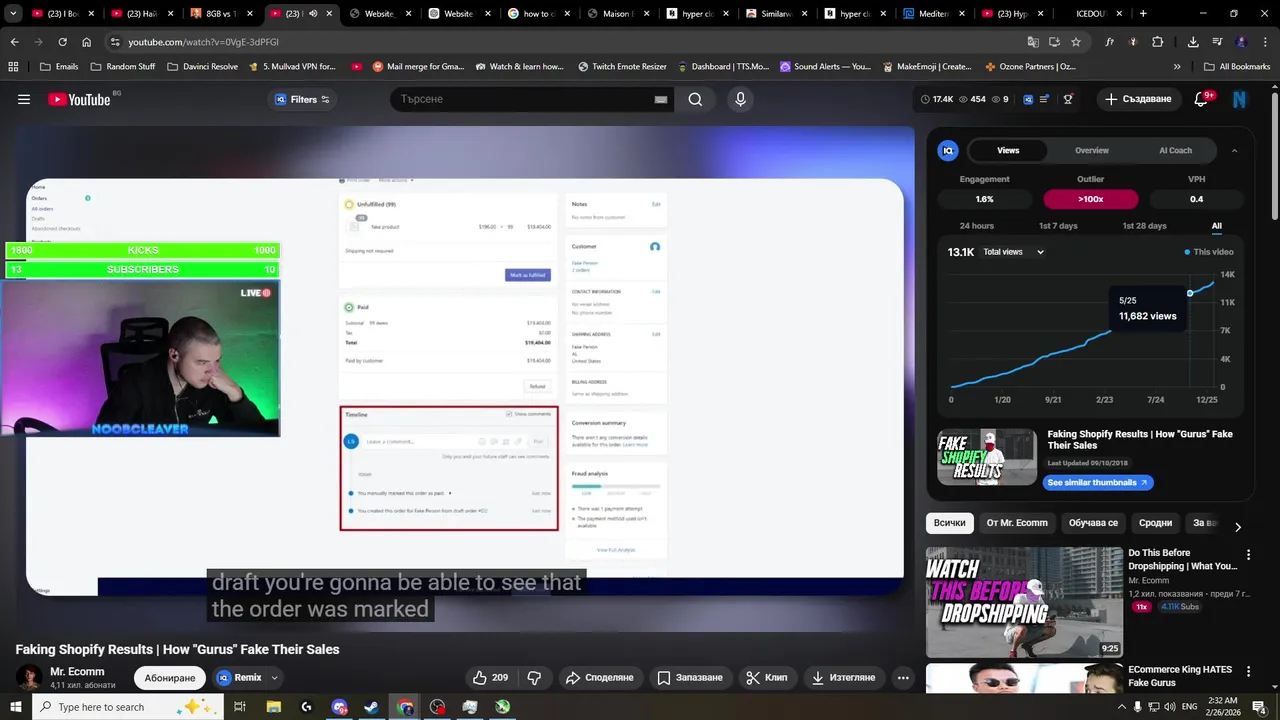Start voice search with the microphone
This screenshot has width=1280, height=720.
pos(740,99)
